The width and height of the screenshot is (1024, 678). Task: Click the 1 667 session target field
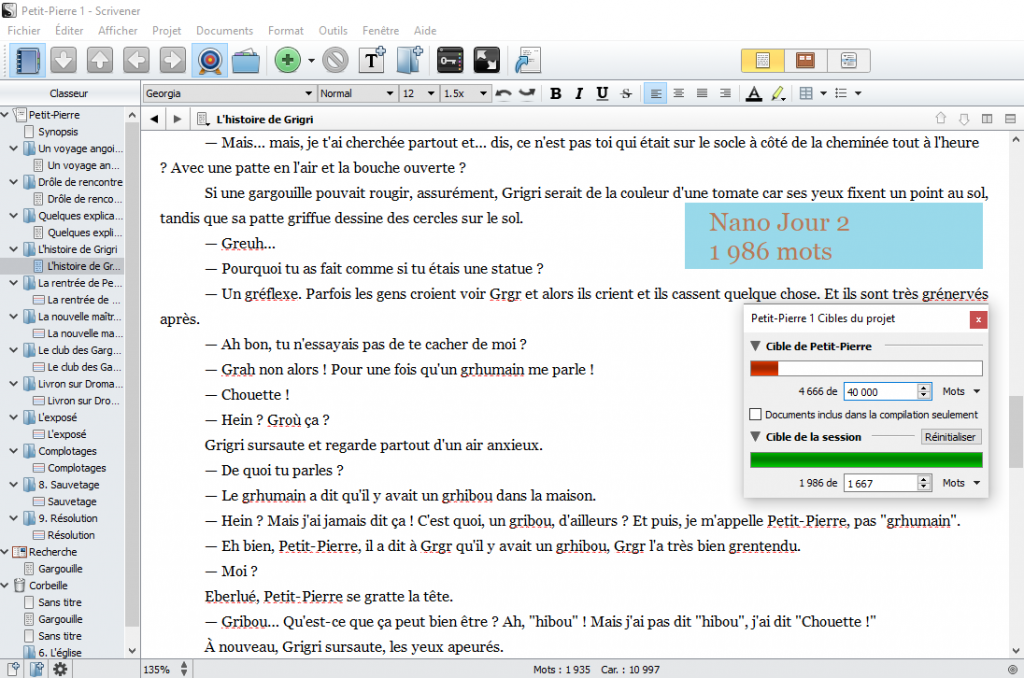pyautogui.click(x=881, y=483)
